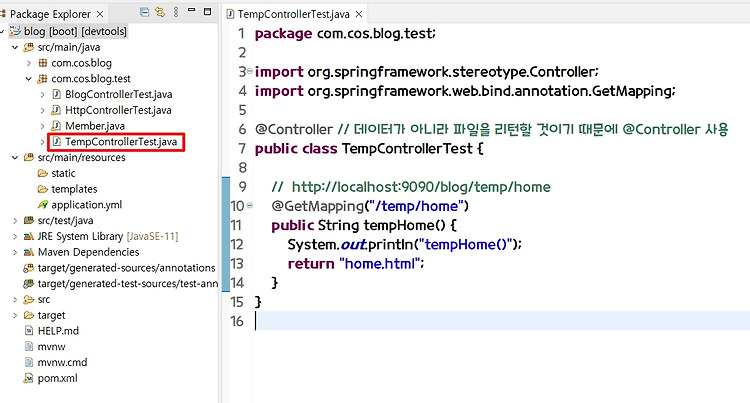Click the Java file icon on the editor tab
This screenshot has height=403, width=750.
click(x=230, y=14)
